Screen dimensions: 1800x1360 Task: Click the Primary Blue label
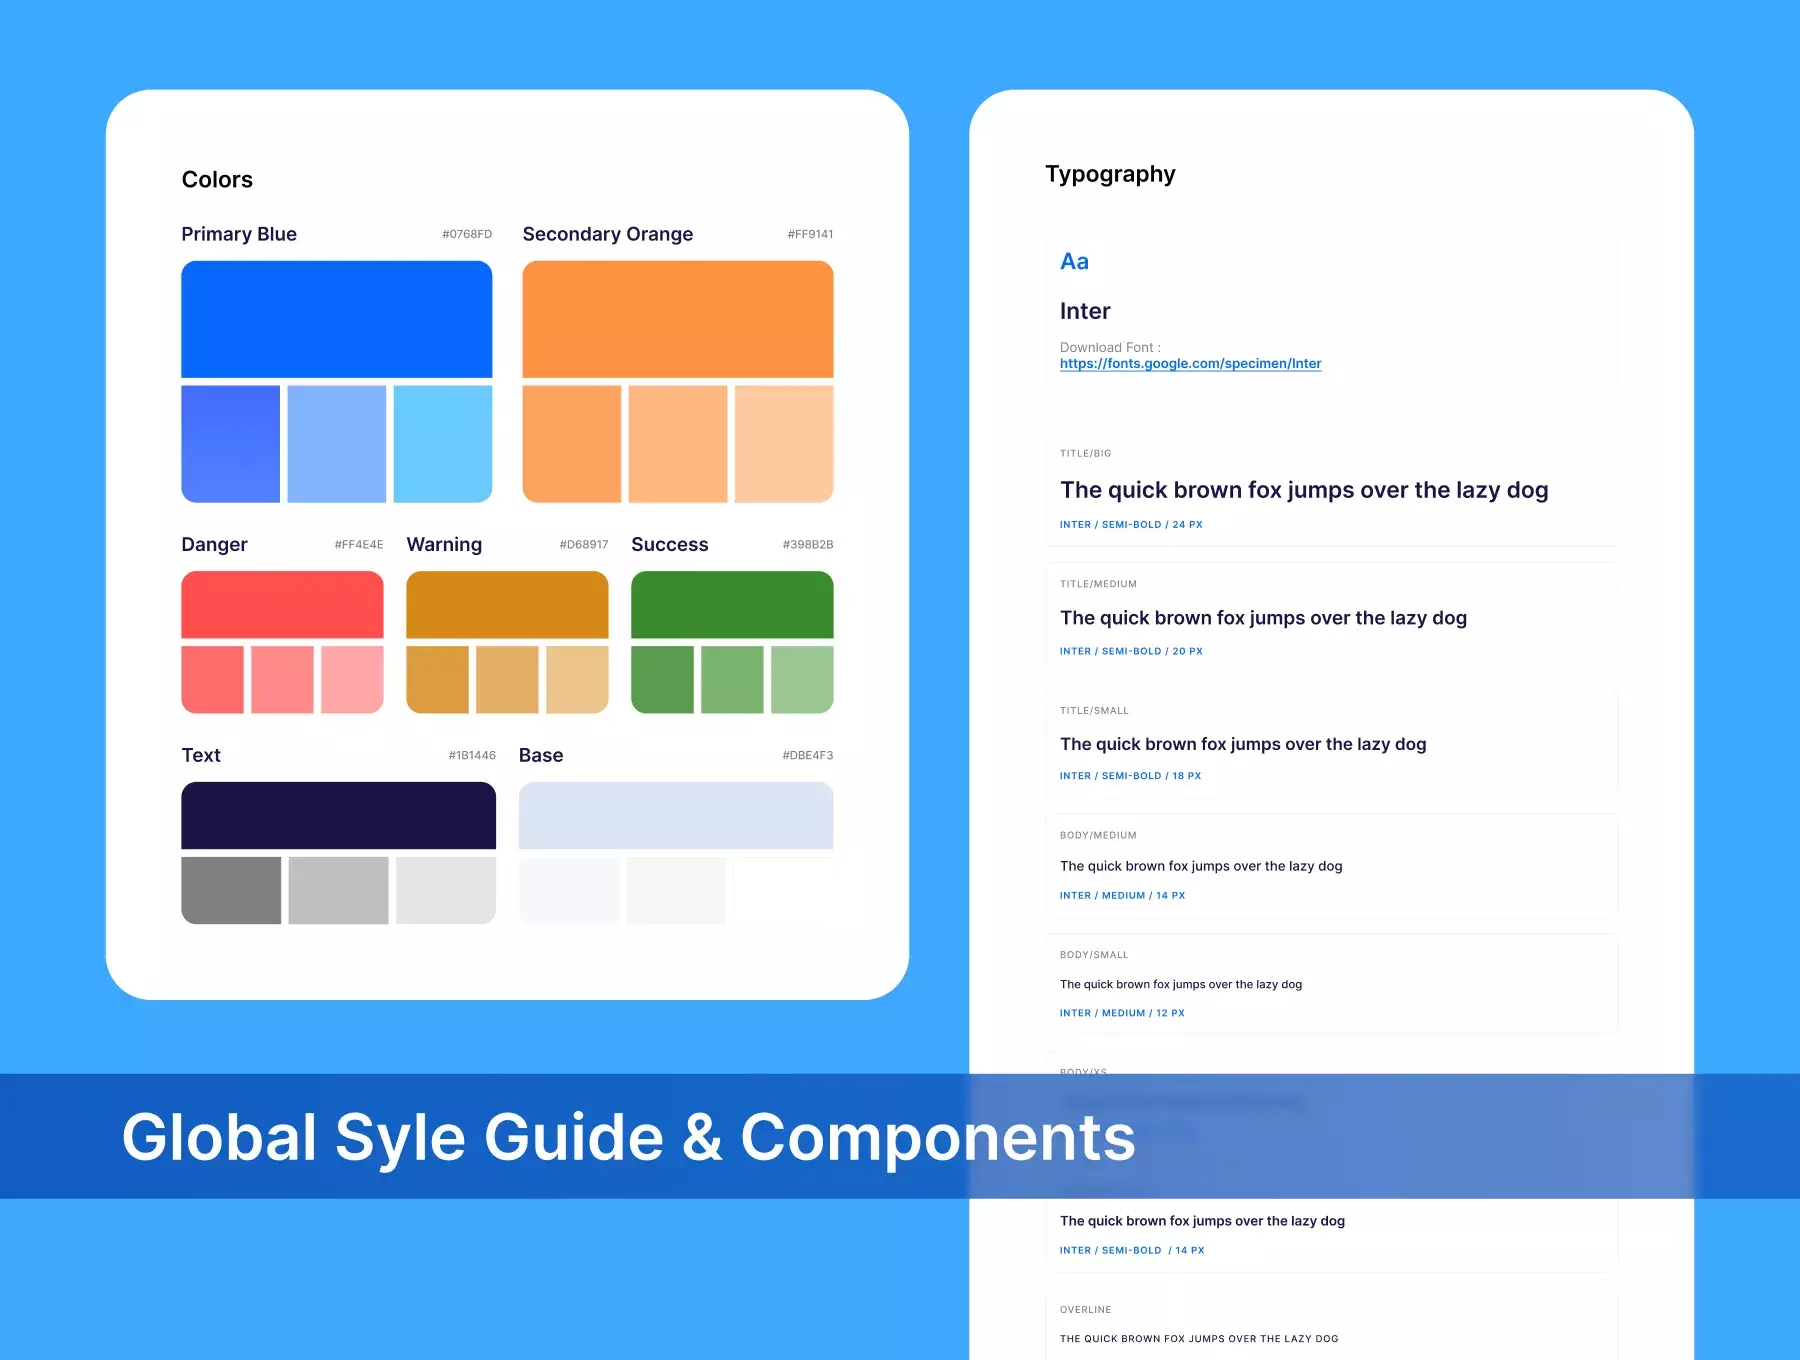239,234
